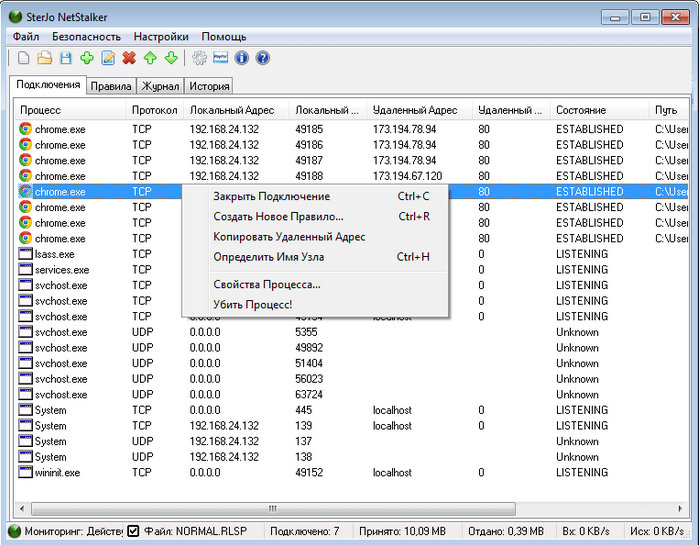Click svchost.exe row with port 51404
Screen dimensions: 700x545
tap(352, 363)
